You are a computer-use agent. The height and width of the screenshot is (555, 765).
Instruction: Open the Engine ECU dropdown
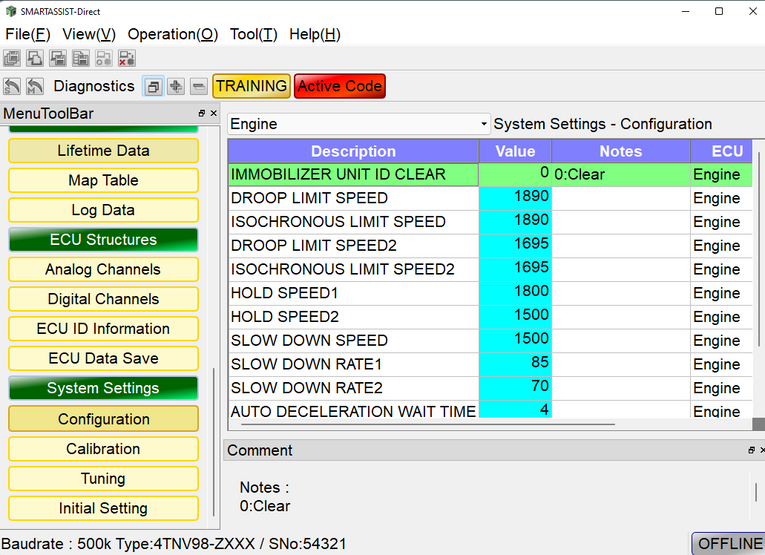tap(359, 124)
